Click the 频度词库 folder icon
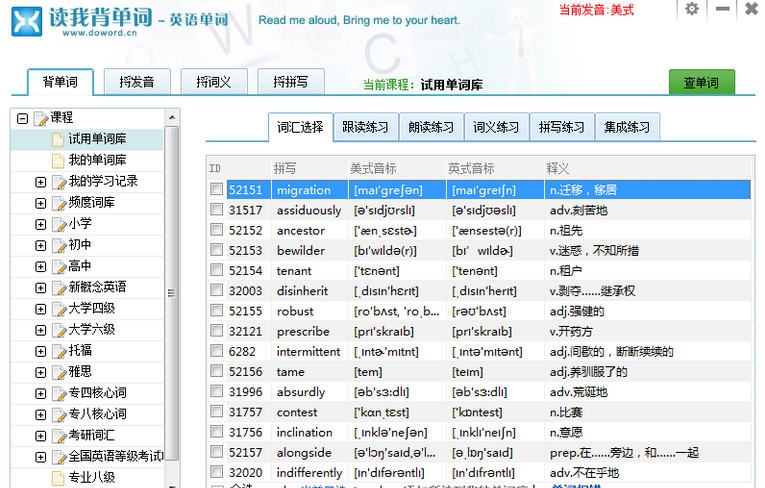The image size is (765, 488). (59, 203)
